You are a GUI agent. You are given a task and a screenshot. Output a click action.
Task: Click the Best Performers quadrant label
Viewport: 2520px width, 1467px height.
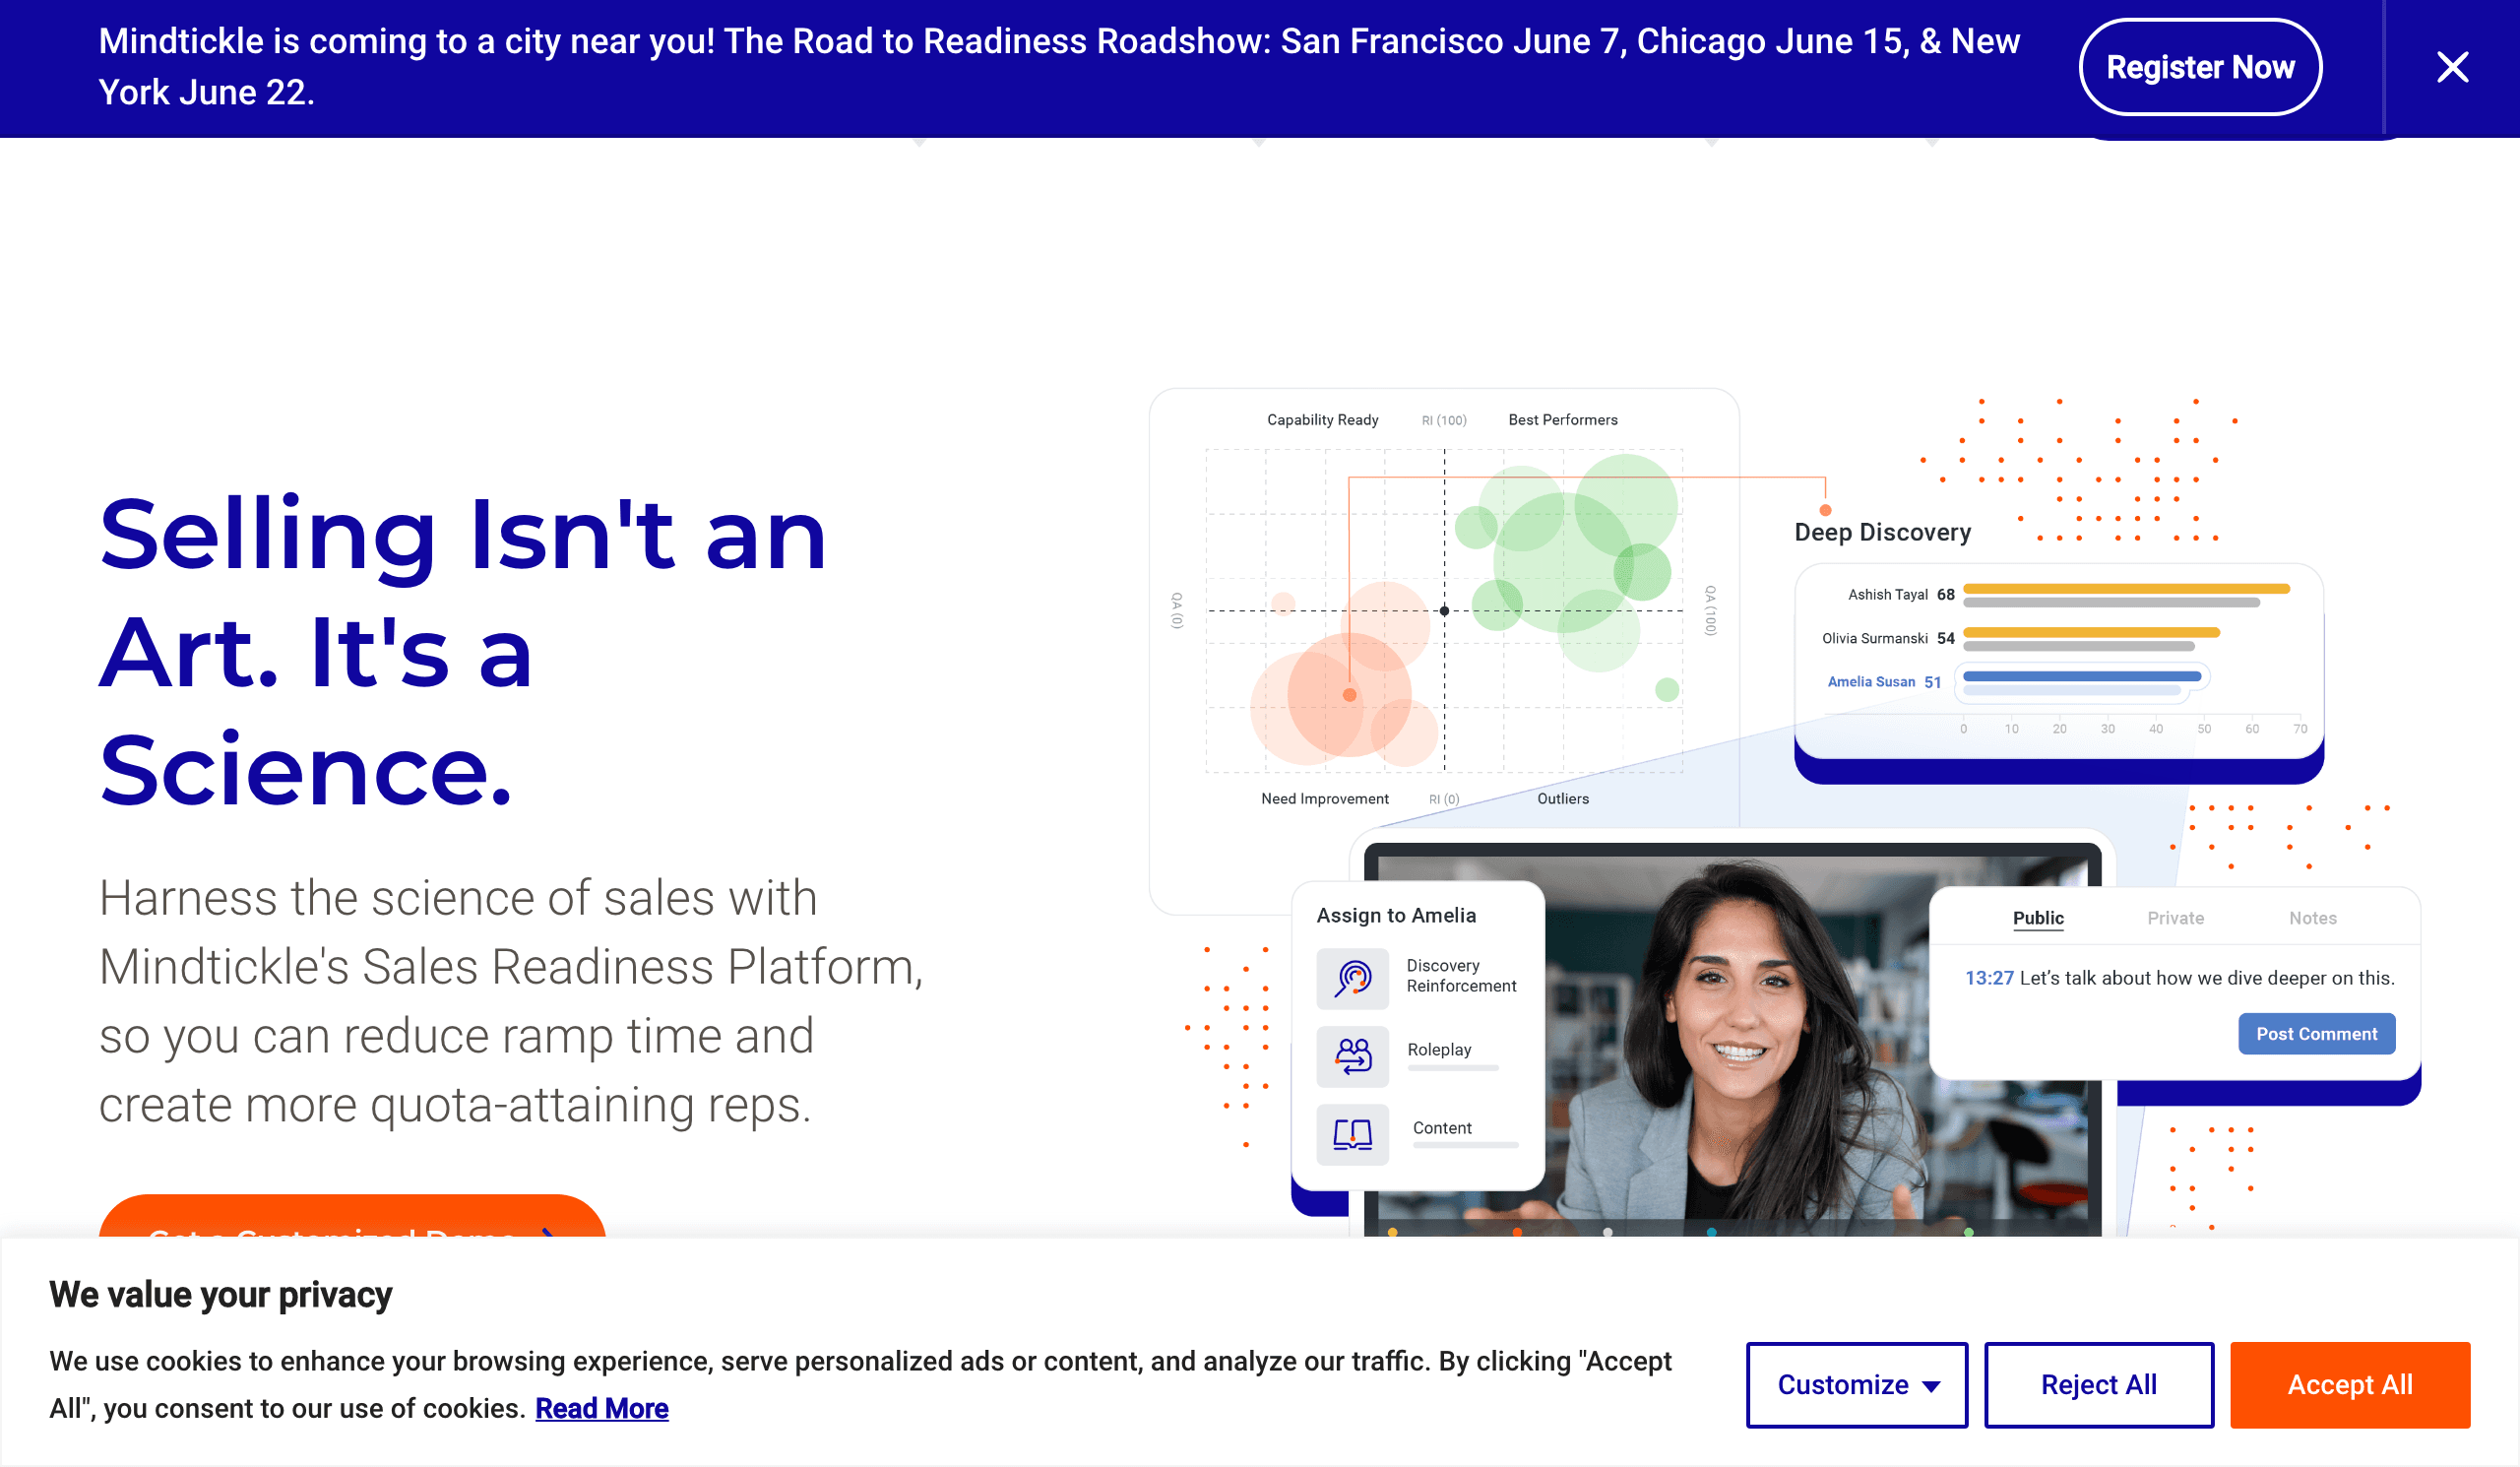(1562, 420)
